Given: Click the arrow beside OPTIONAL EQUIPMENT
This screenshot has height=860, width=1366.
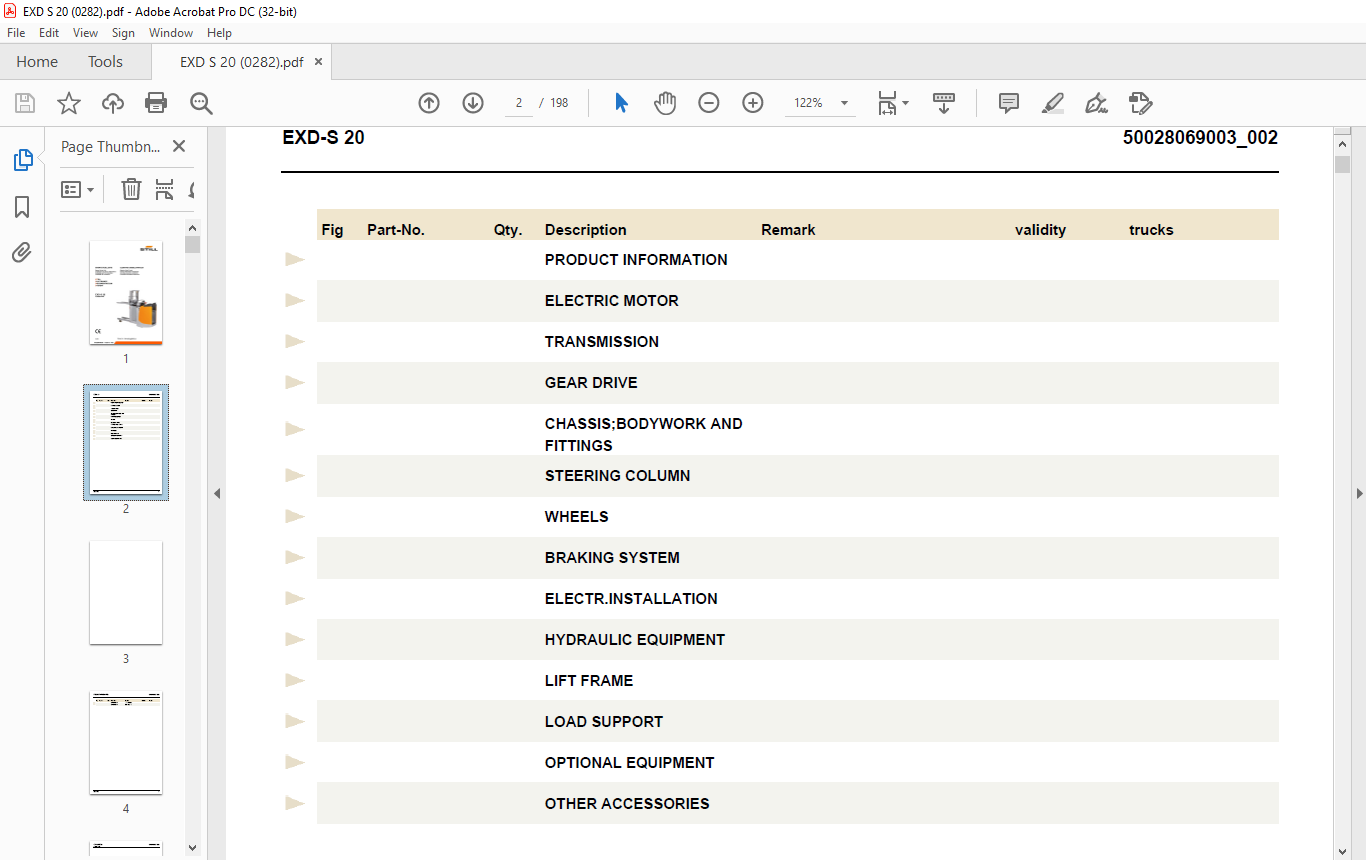Looking at the screenshot, I should pyautogui.click(x=295, y=763).
